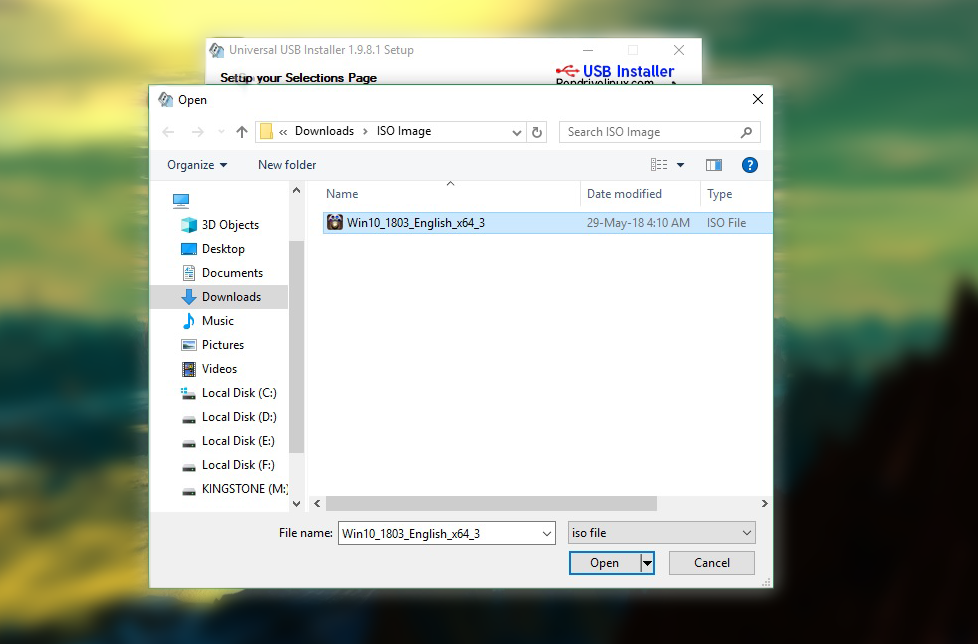The image size is (978, 644).
Task: Open Help with the question mark icon
Action: (x=750, y=165)
